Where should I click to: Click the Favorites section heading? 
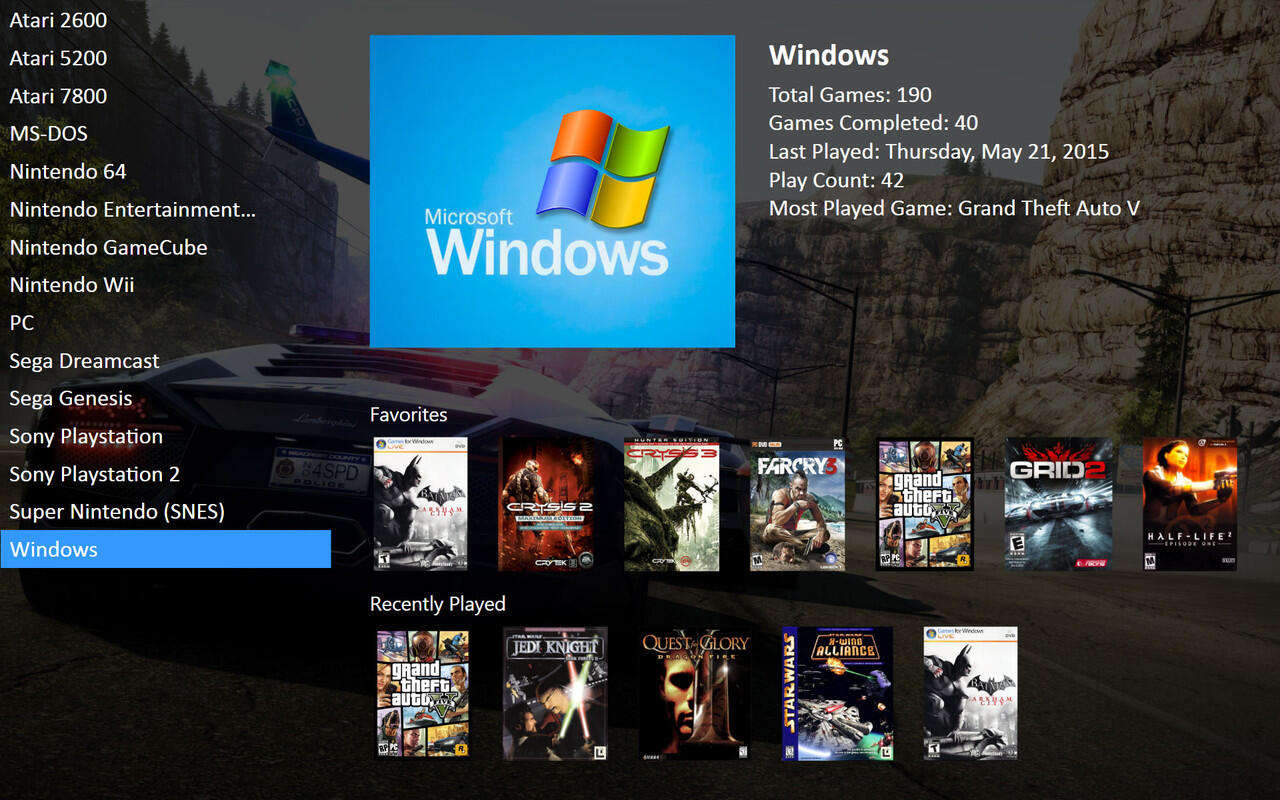[x=409, y=414]
